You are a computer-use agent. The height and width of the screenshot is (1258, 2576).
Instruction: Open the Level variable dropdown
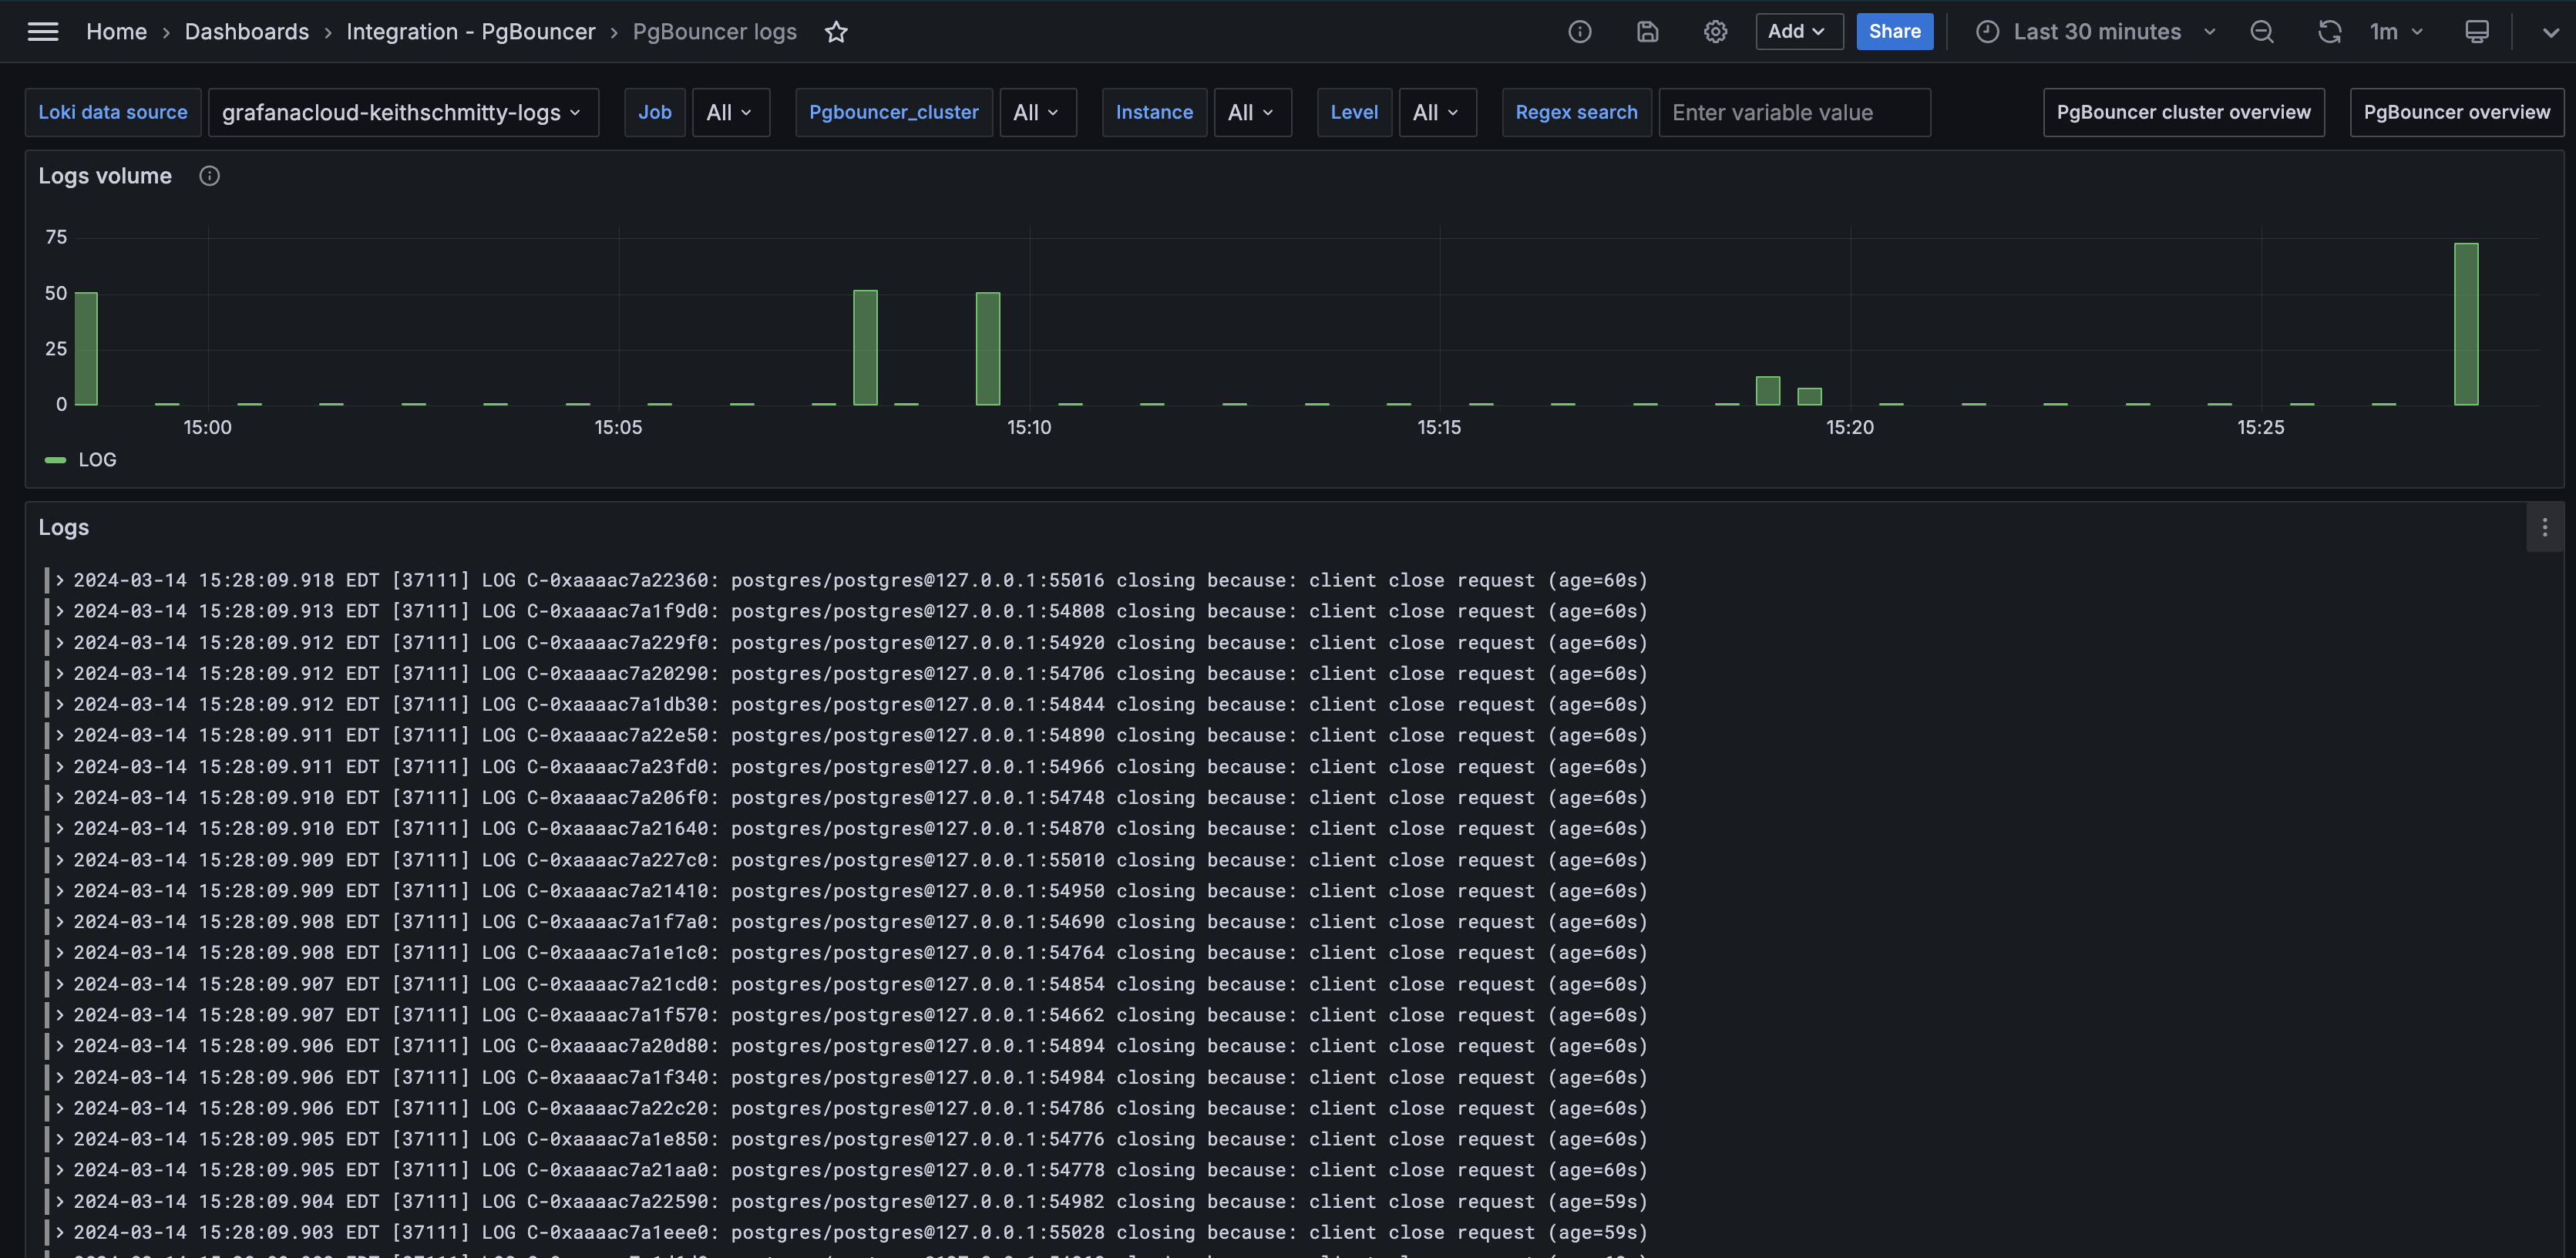coord(1436,113)
